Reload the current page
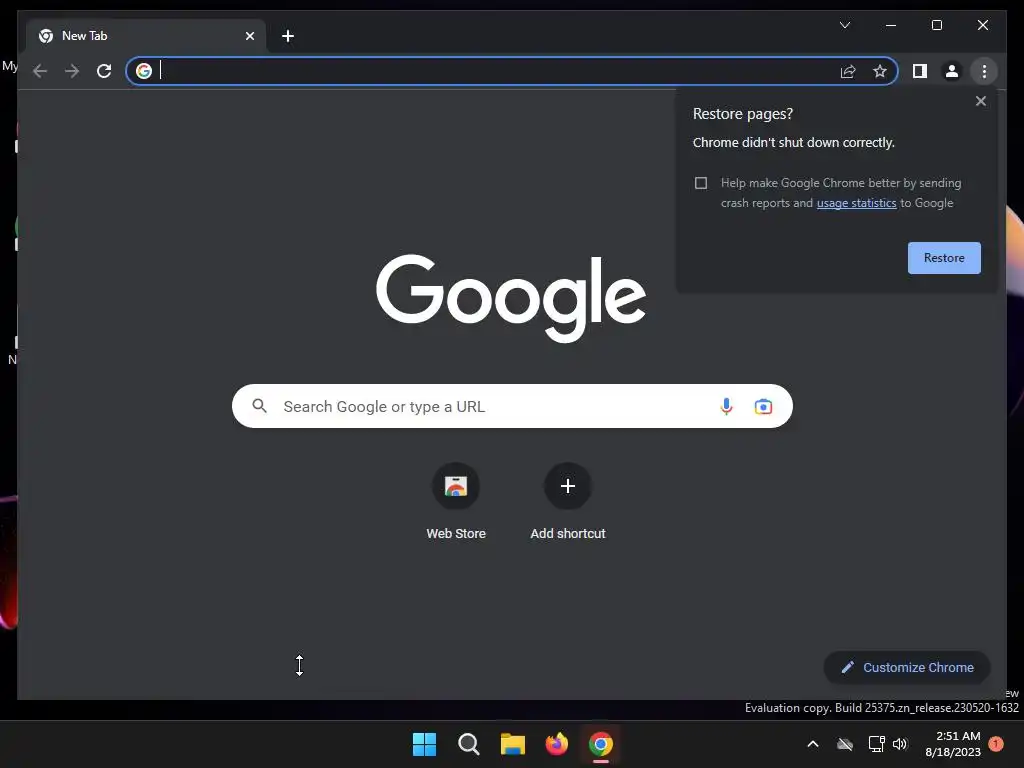Viewport: 1024px width, 768px height. point(104,71)
